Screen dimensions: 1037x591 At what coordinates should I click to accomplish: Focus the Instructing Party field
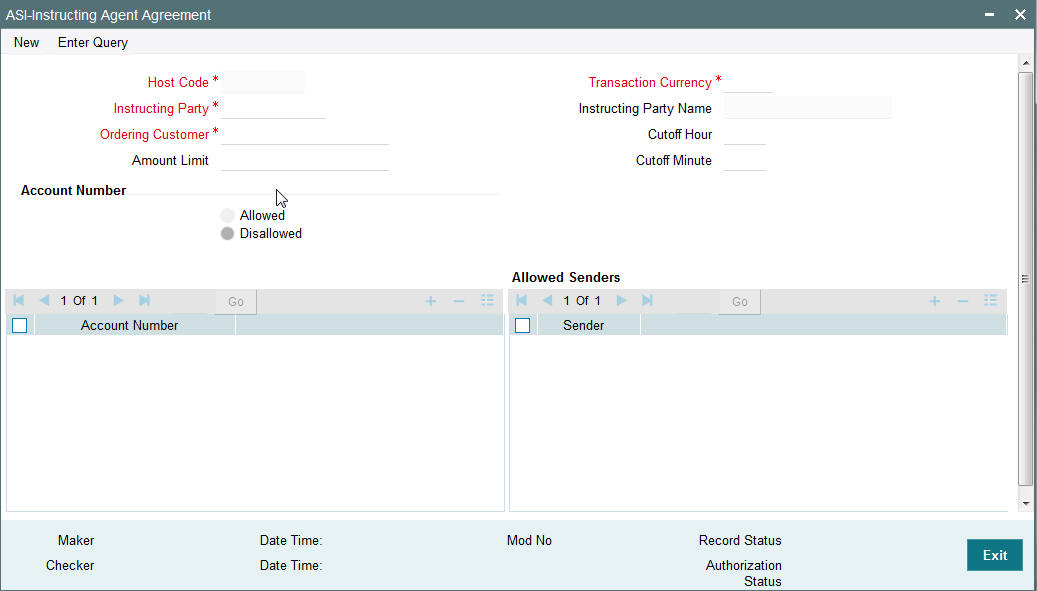click(273, 108)
